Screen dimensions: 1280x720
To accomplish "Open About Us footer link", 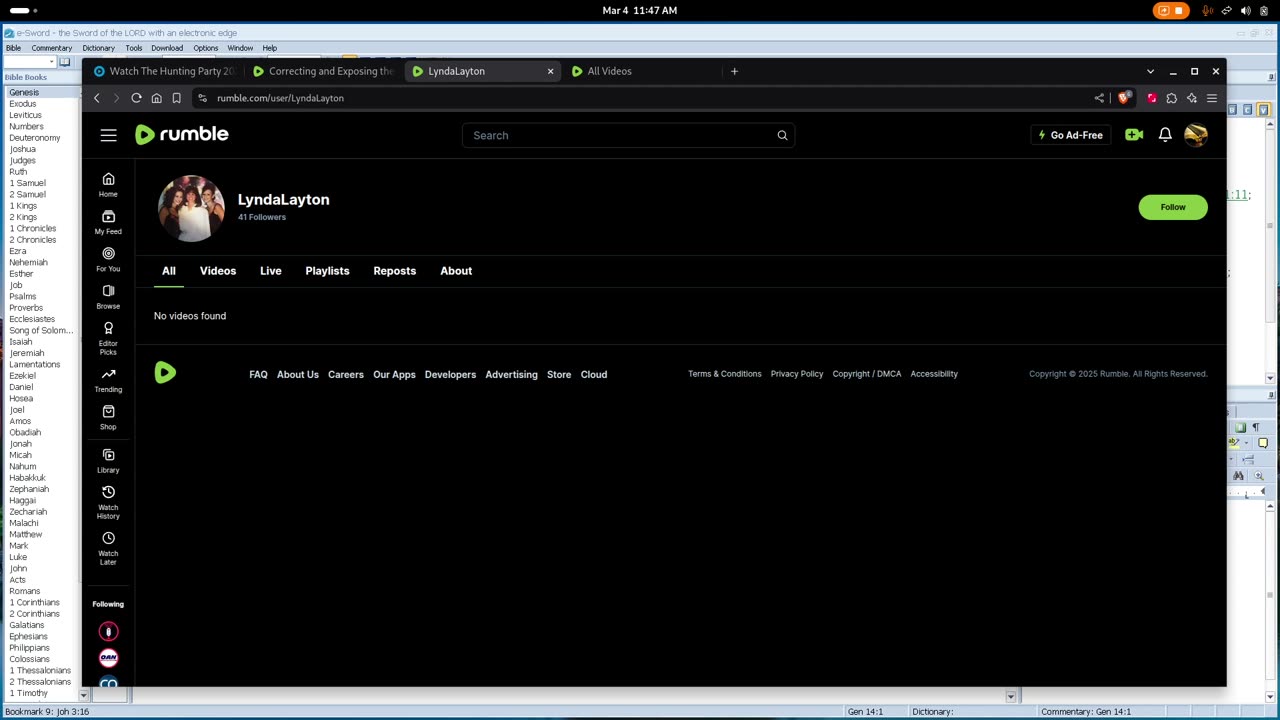I will click(x=298, y=374).
